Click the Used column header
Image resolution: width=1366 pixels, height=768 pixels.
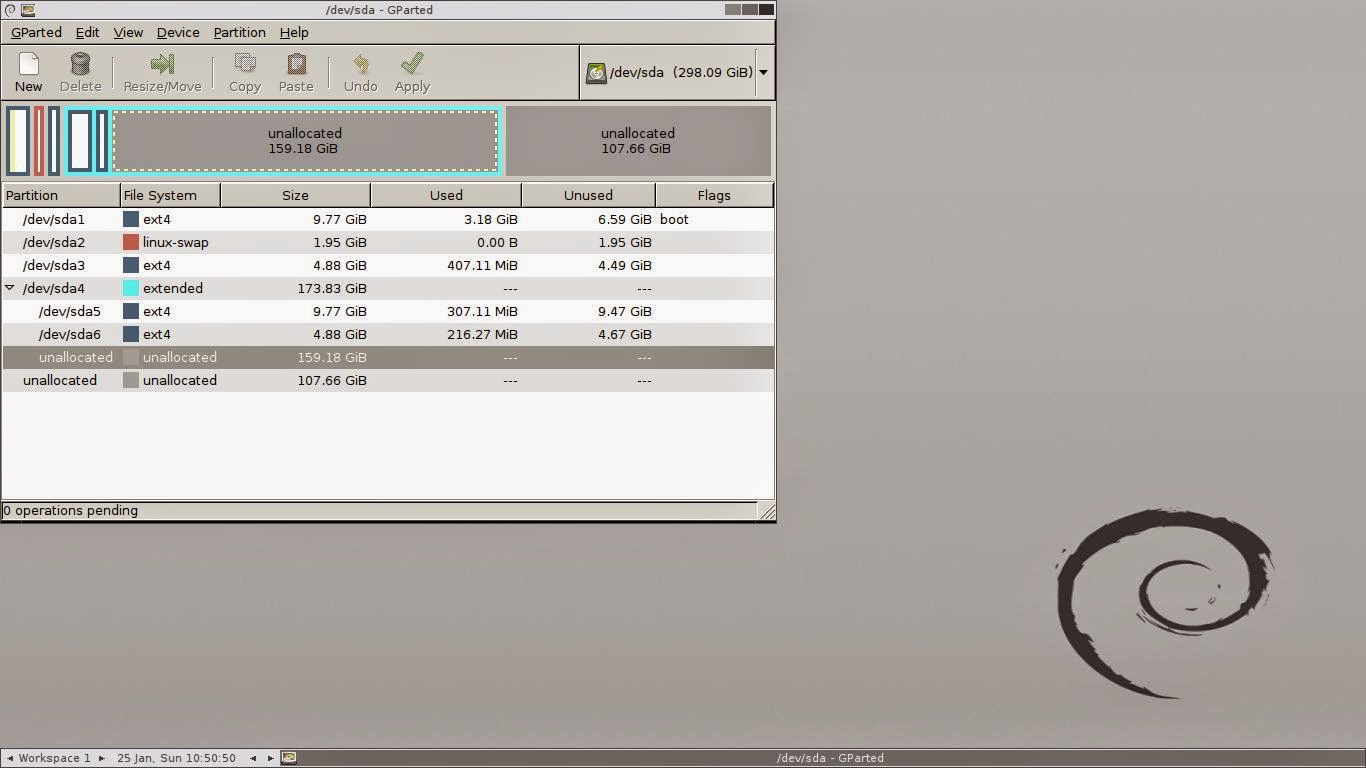click(446, 195)
